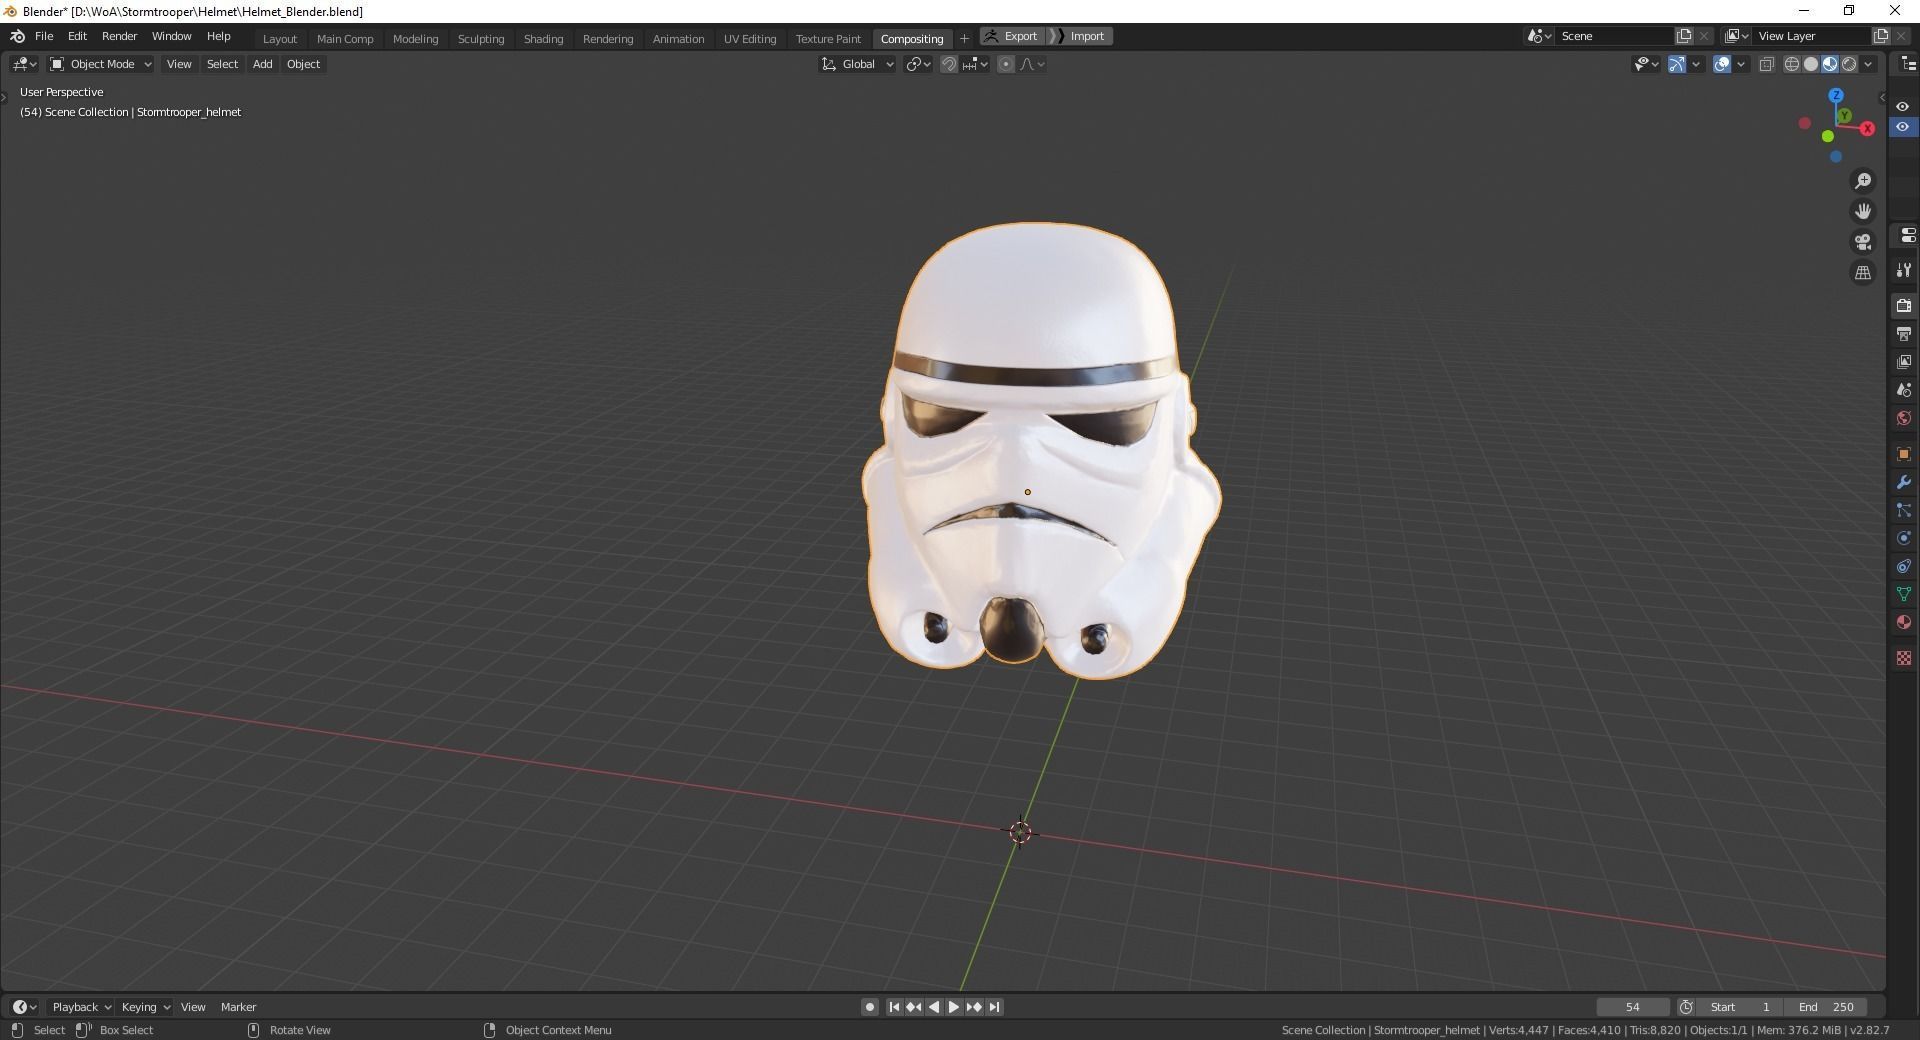The width and height of the screenshot is (1920, 1040).
Task: Open Object Data green triangle tab
Action: [x=1904, y=594]
